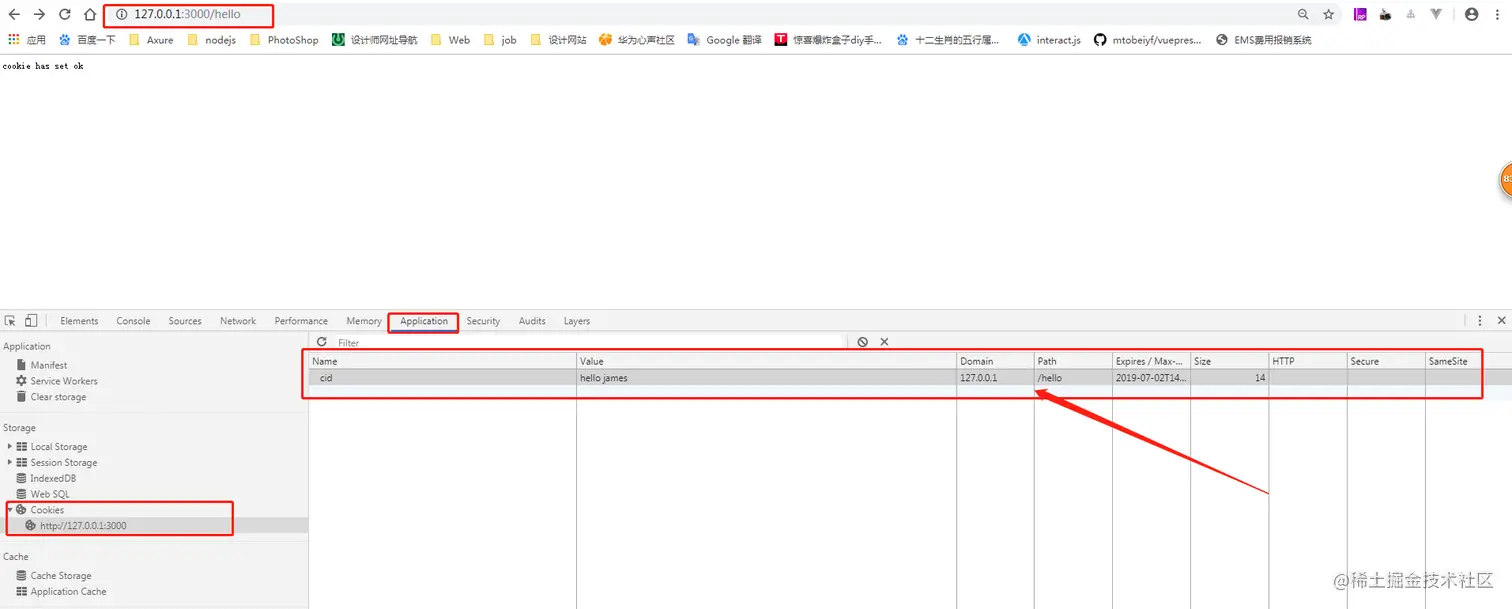Expand the Session Storage tree arrow
Image resolution: width=1512 pixels, height=609 pixels.
(x=10, y=462)
